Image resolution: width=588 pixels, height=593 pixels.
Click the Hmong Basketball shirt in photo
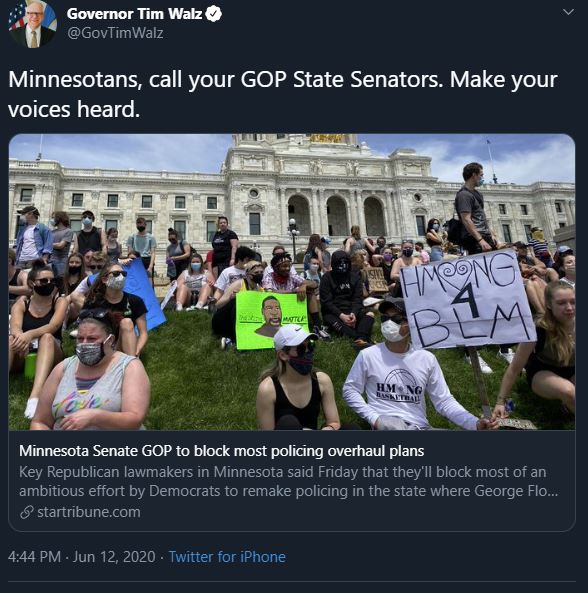coord(399,386)
